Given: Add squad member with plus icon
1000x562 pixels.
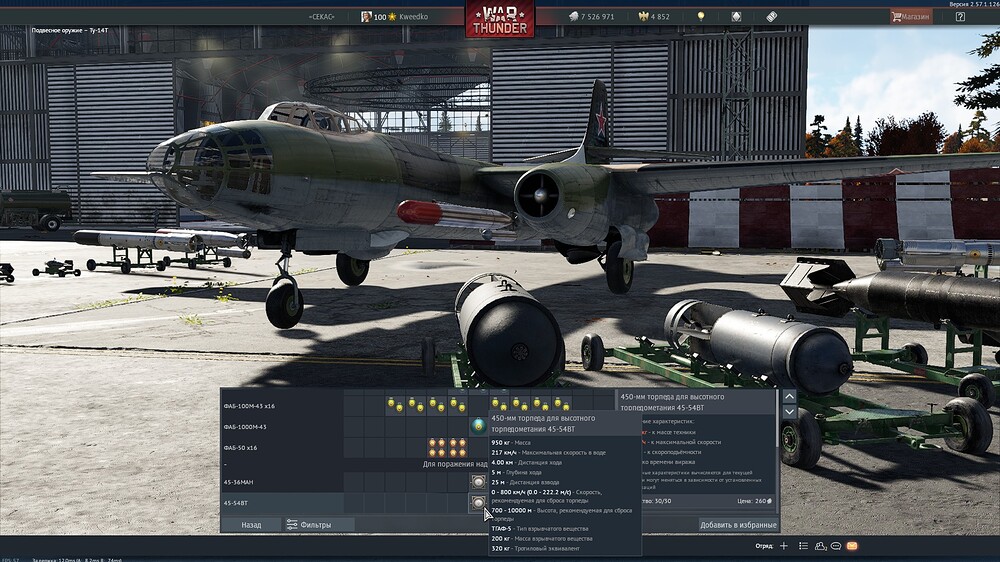Looking at the screenshot, I should [784, 546].
